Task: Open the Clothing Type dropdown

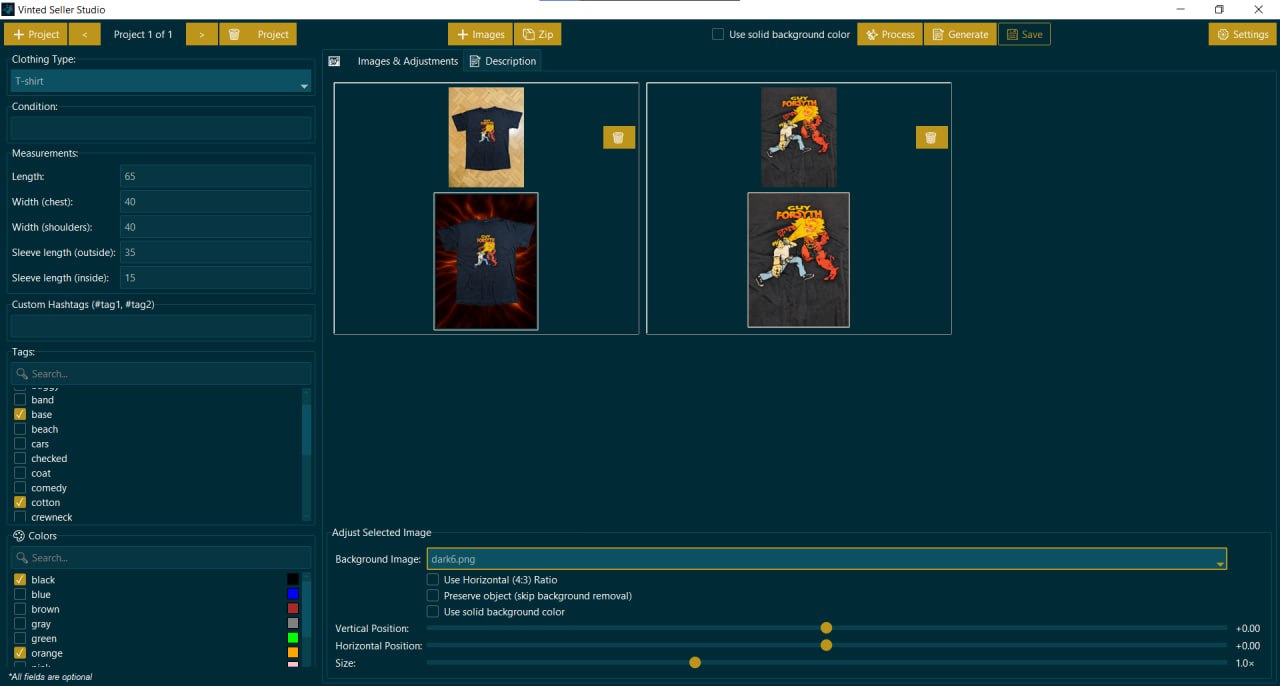Action: [161, 82]
